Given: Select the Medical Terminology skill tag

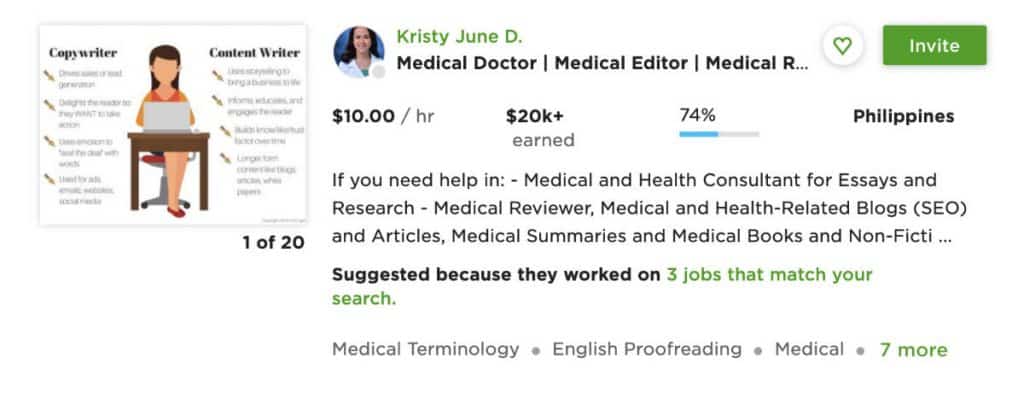Looking at the screenshot, I should pos(425,349).
